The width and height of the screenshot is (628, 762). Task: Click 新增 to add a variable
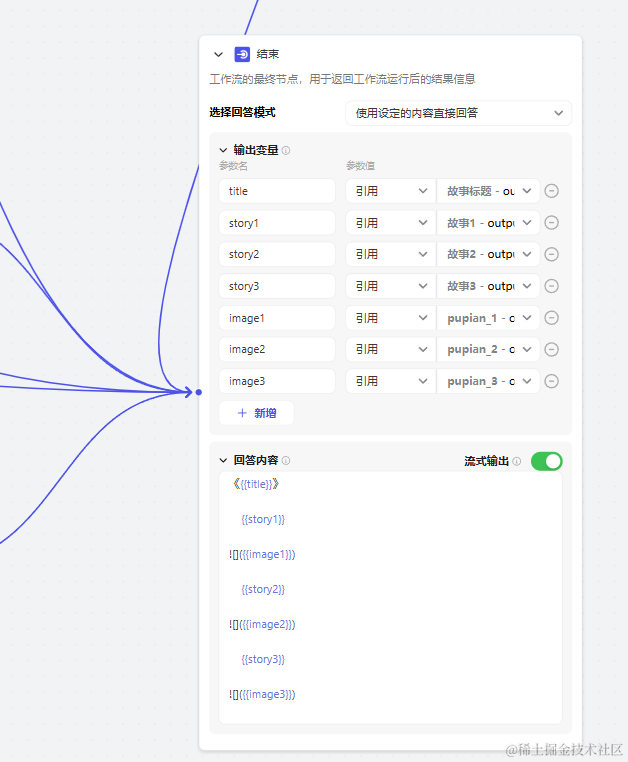click(256, 413)
